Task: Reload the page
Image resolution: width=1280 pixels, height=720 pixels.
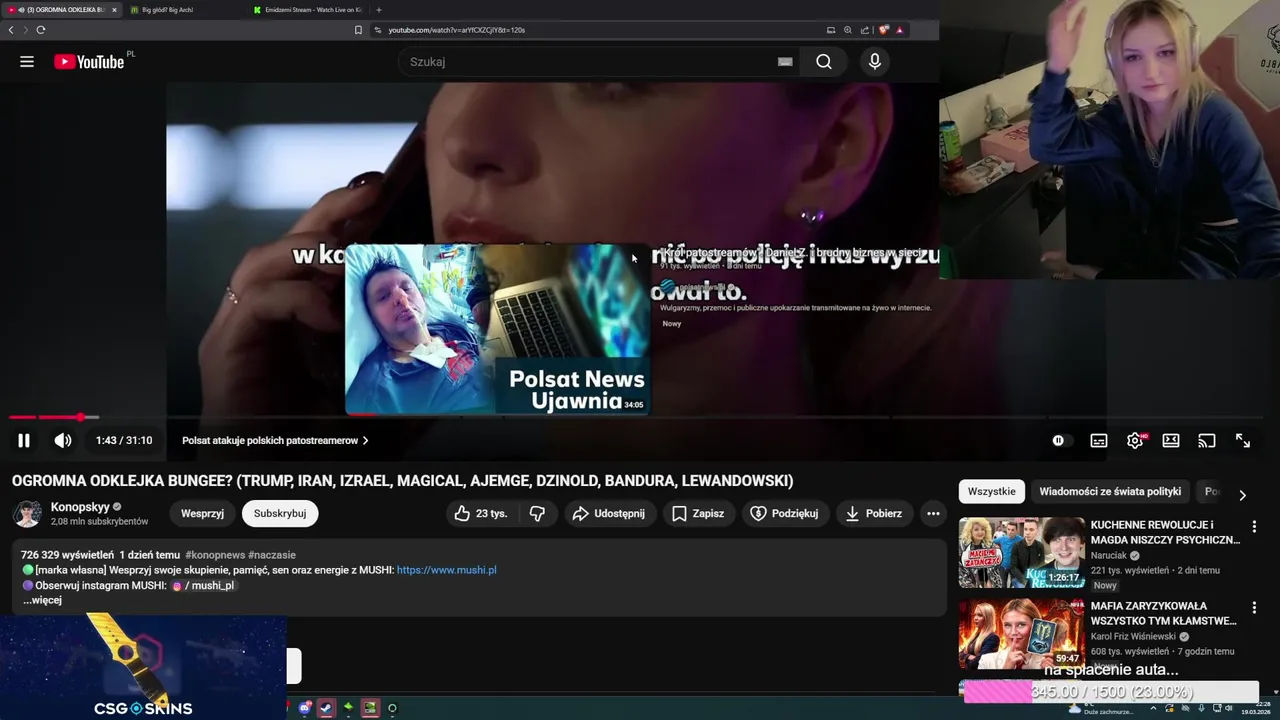Action: click(x=41, y=30)
